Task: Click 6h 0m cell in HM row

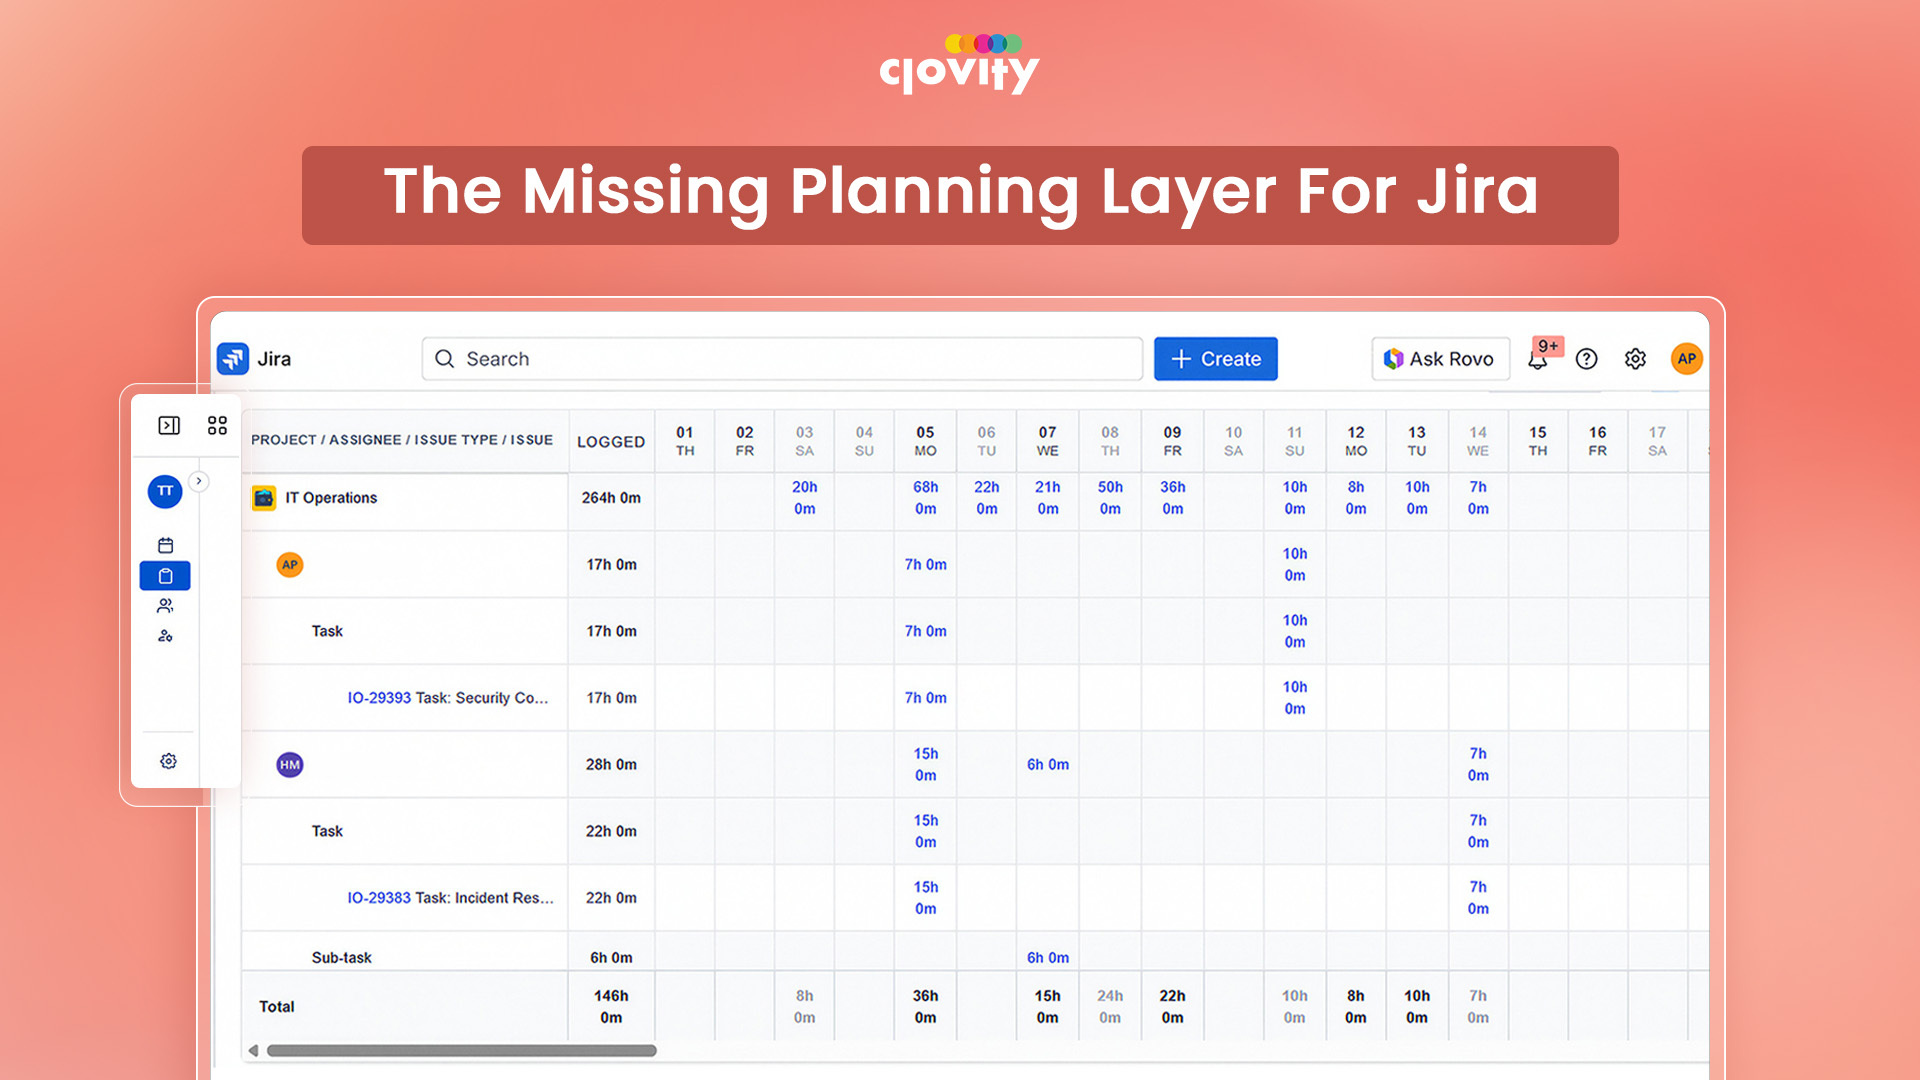Action: coord(1048,765)
